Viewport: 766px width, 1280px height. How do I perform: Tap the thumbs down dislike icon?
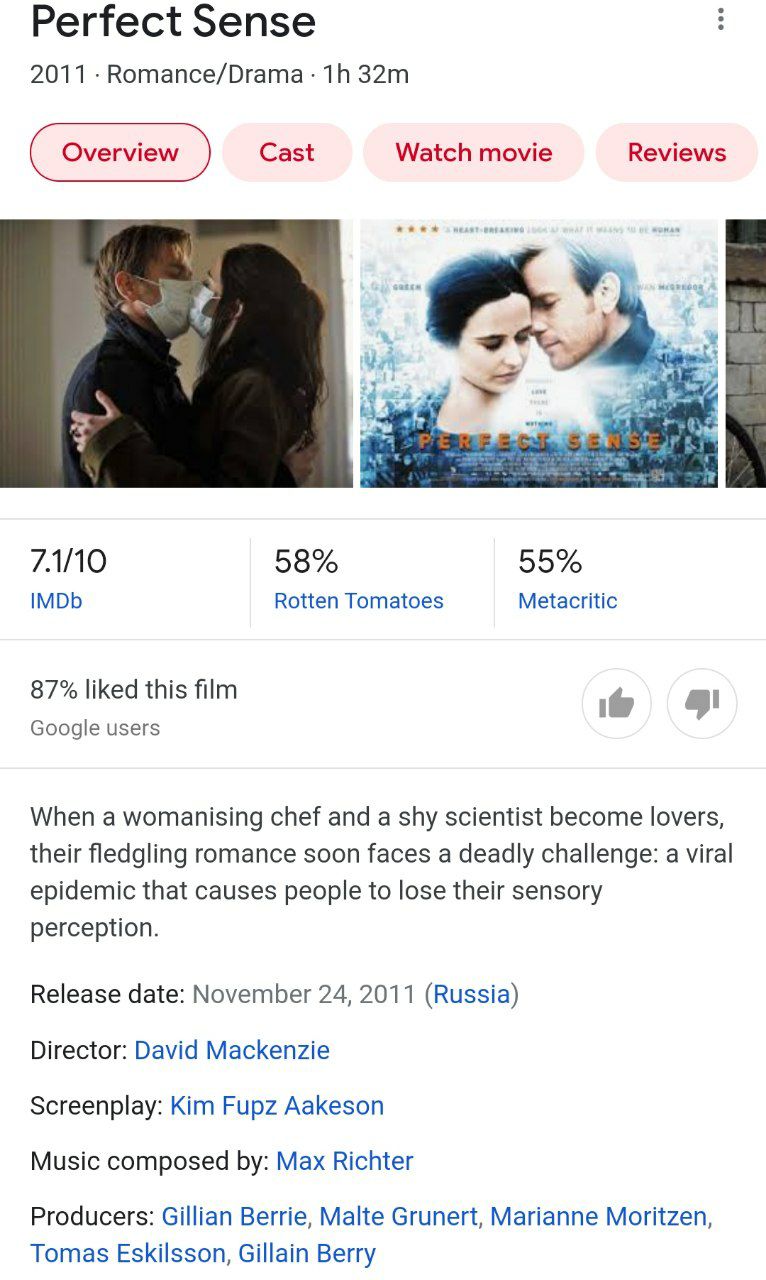tap(702, 704)
